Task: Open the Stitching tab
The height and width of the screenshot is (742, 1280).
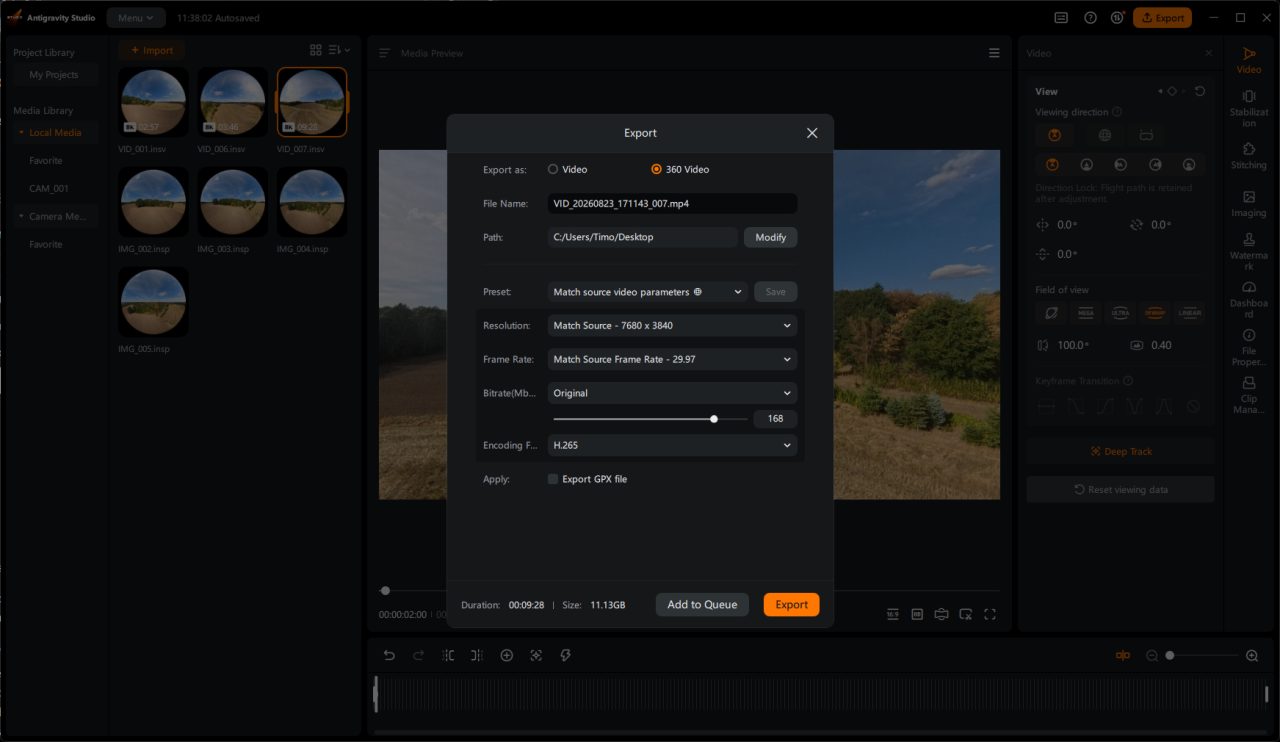Action: [1249, 156]
